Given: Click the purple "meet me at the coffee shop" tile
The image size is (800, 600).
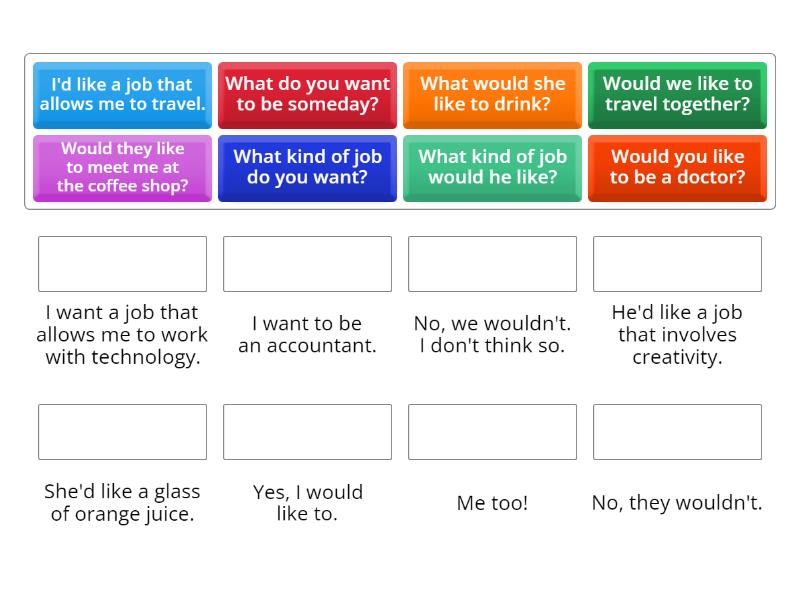Looking at the screenshot, I should [122, 167].
